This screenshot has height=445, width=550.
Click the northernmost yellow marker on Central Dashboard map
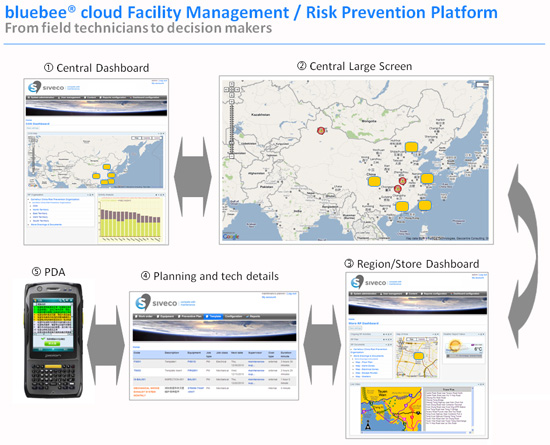click(x=107, y=167)
